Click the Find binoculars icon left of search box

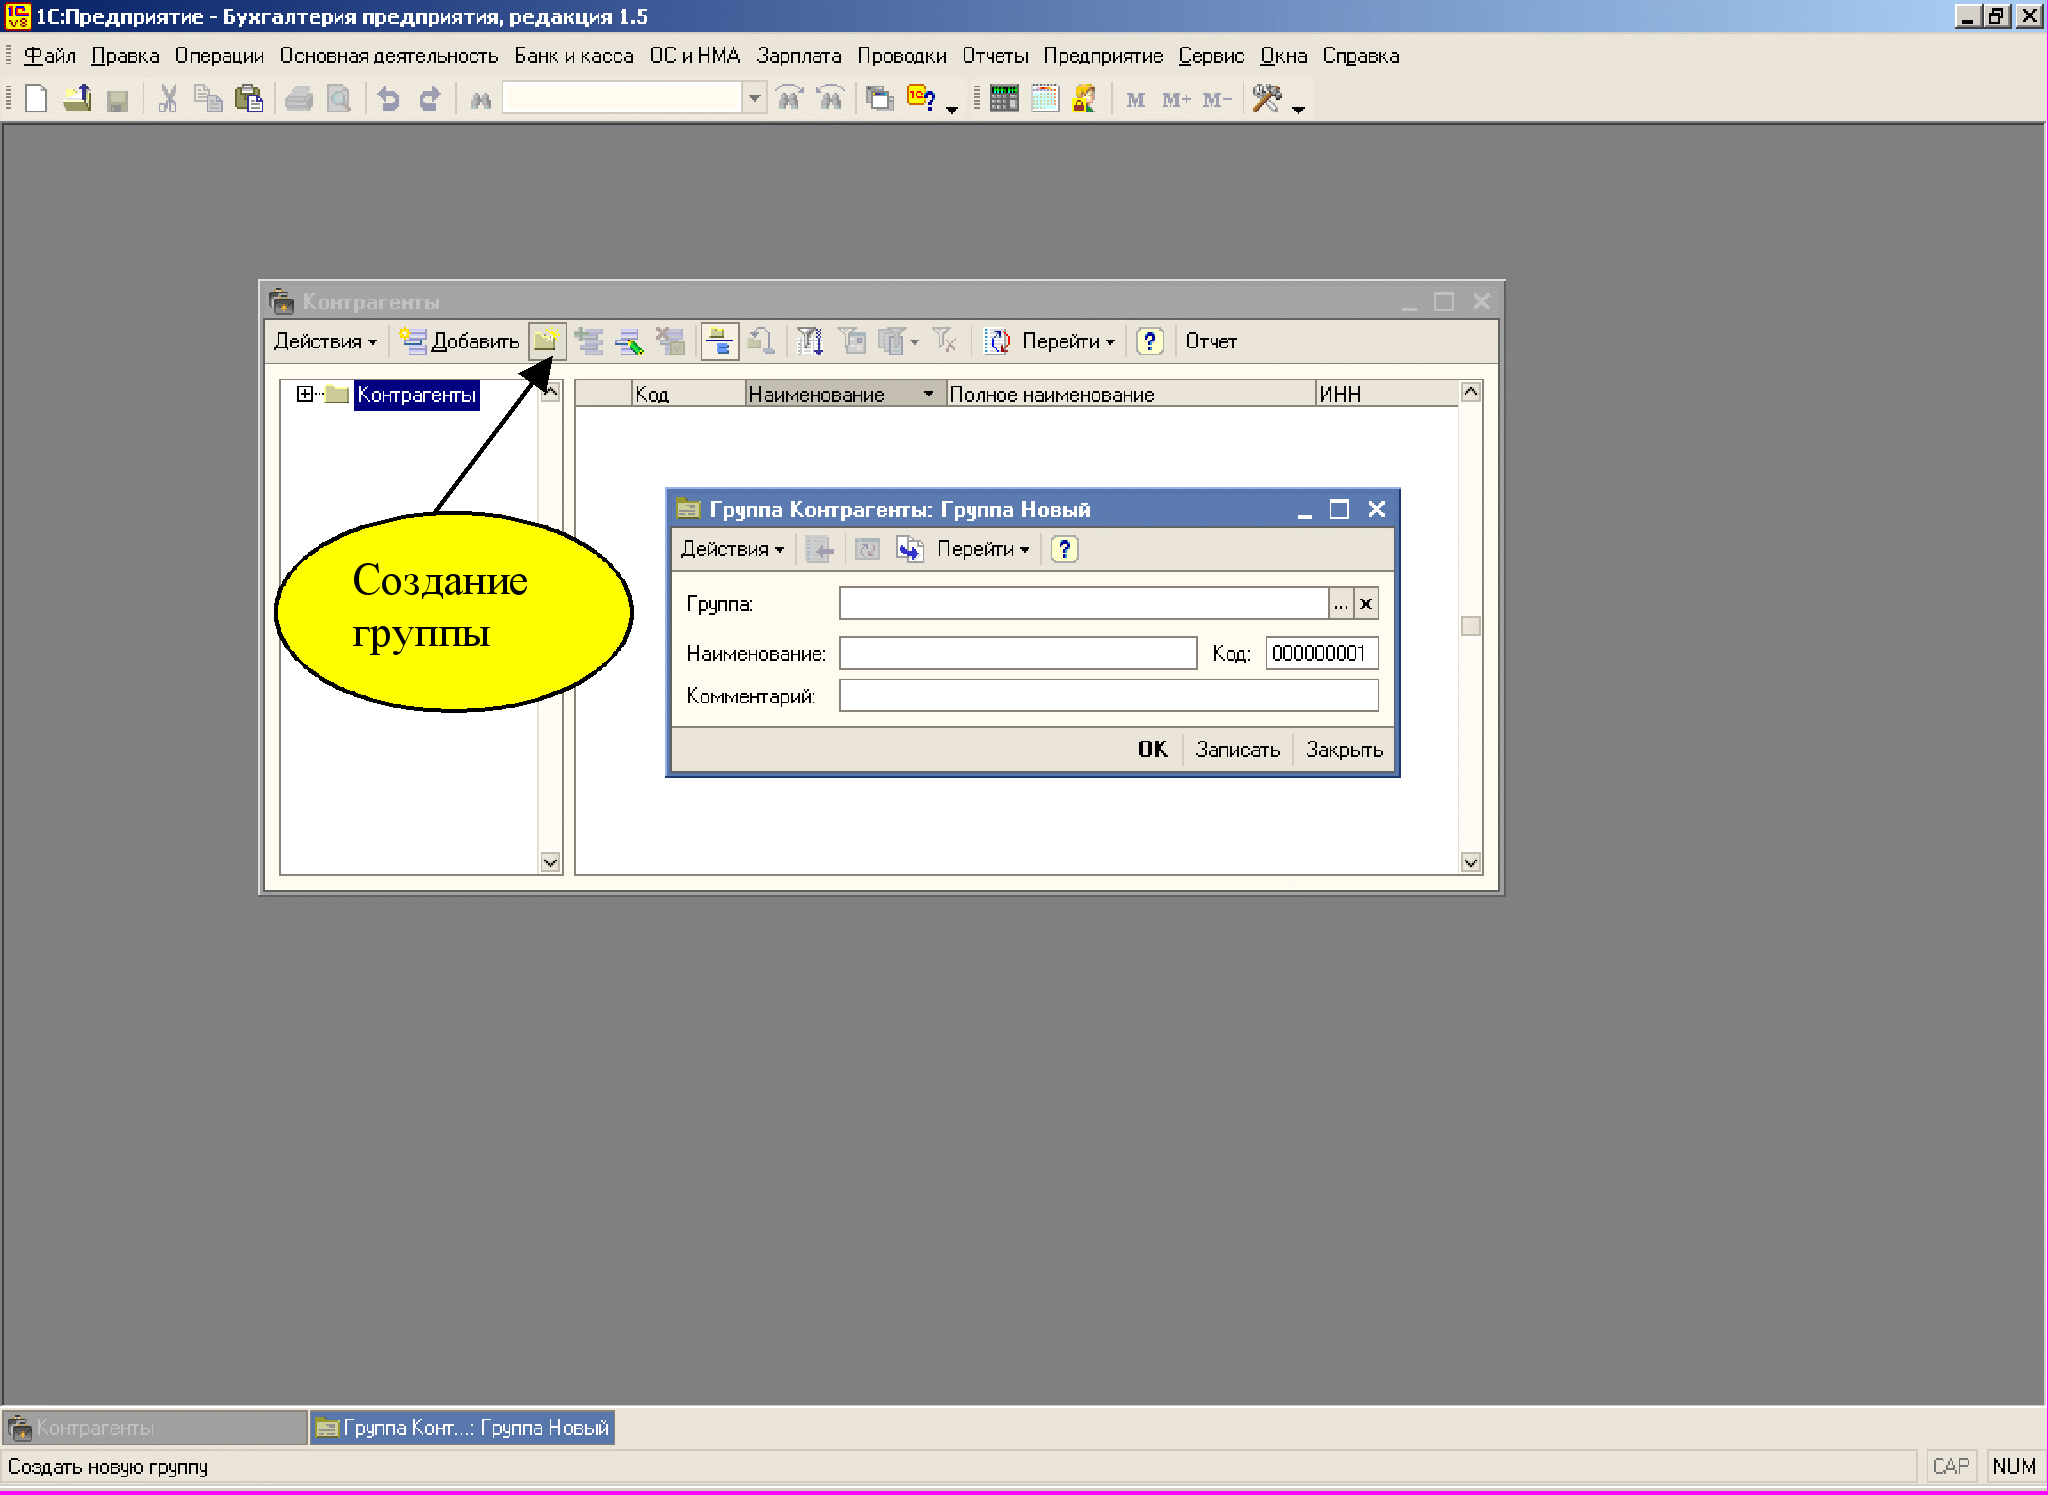click(481, 100)
